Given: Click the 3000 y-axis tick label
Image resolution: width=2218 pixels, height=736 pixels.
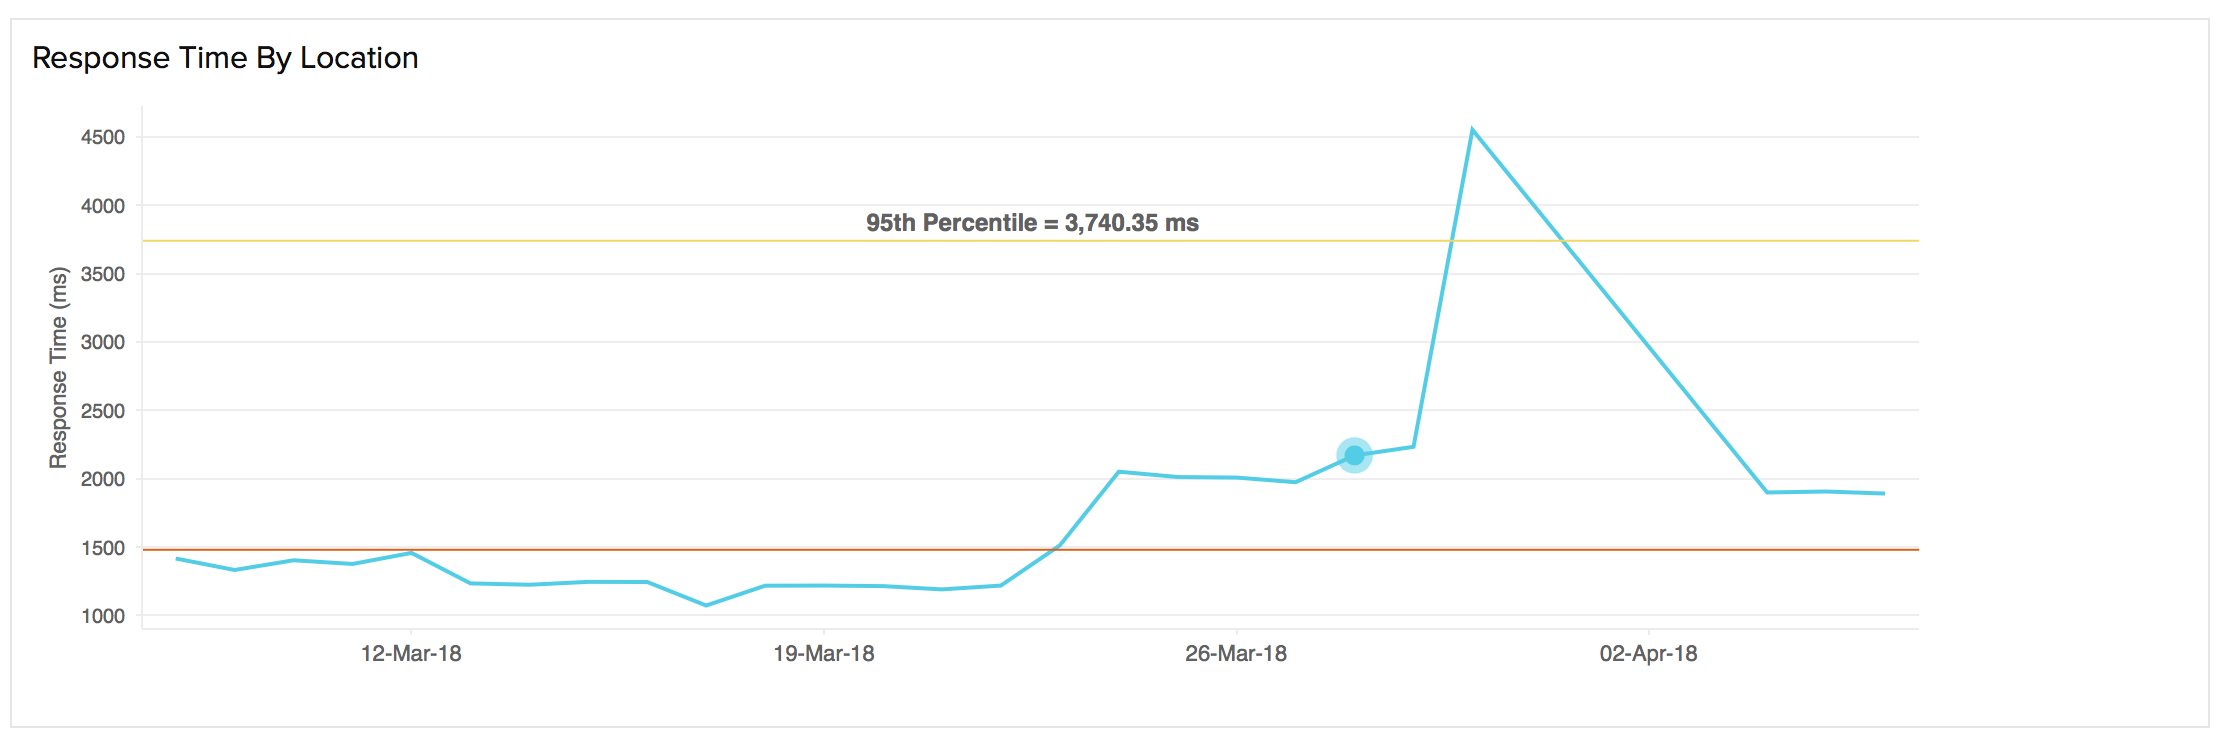Looking at the screenshot, I should [x=103, y=342].
